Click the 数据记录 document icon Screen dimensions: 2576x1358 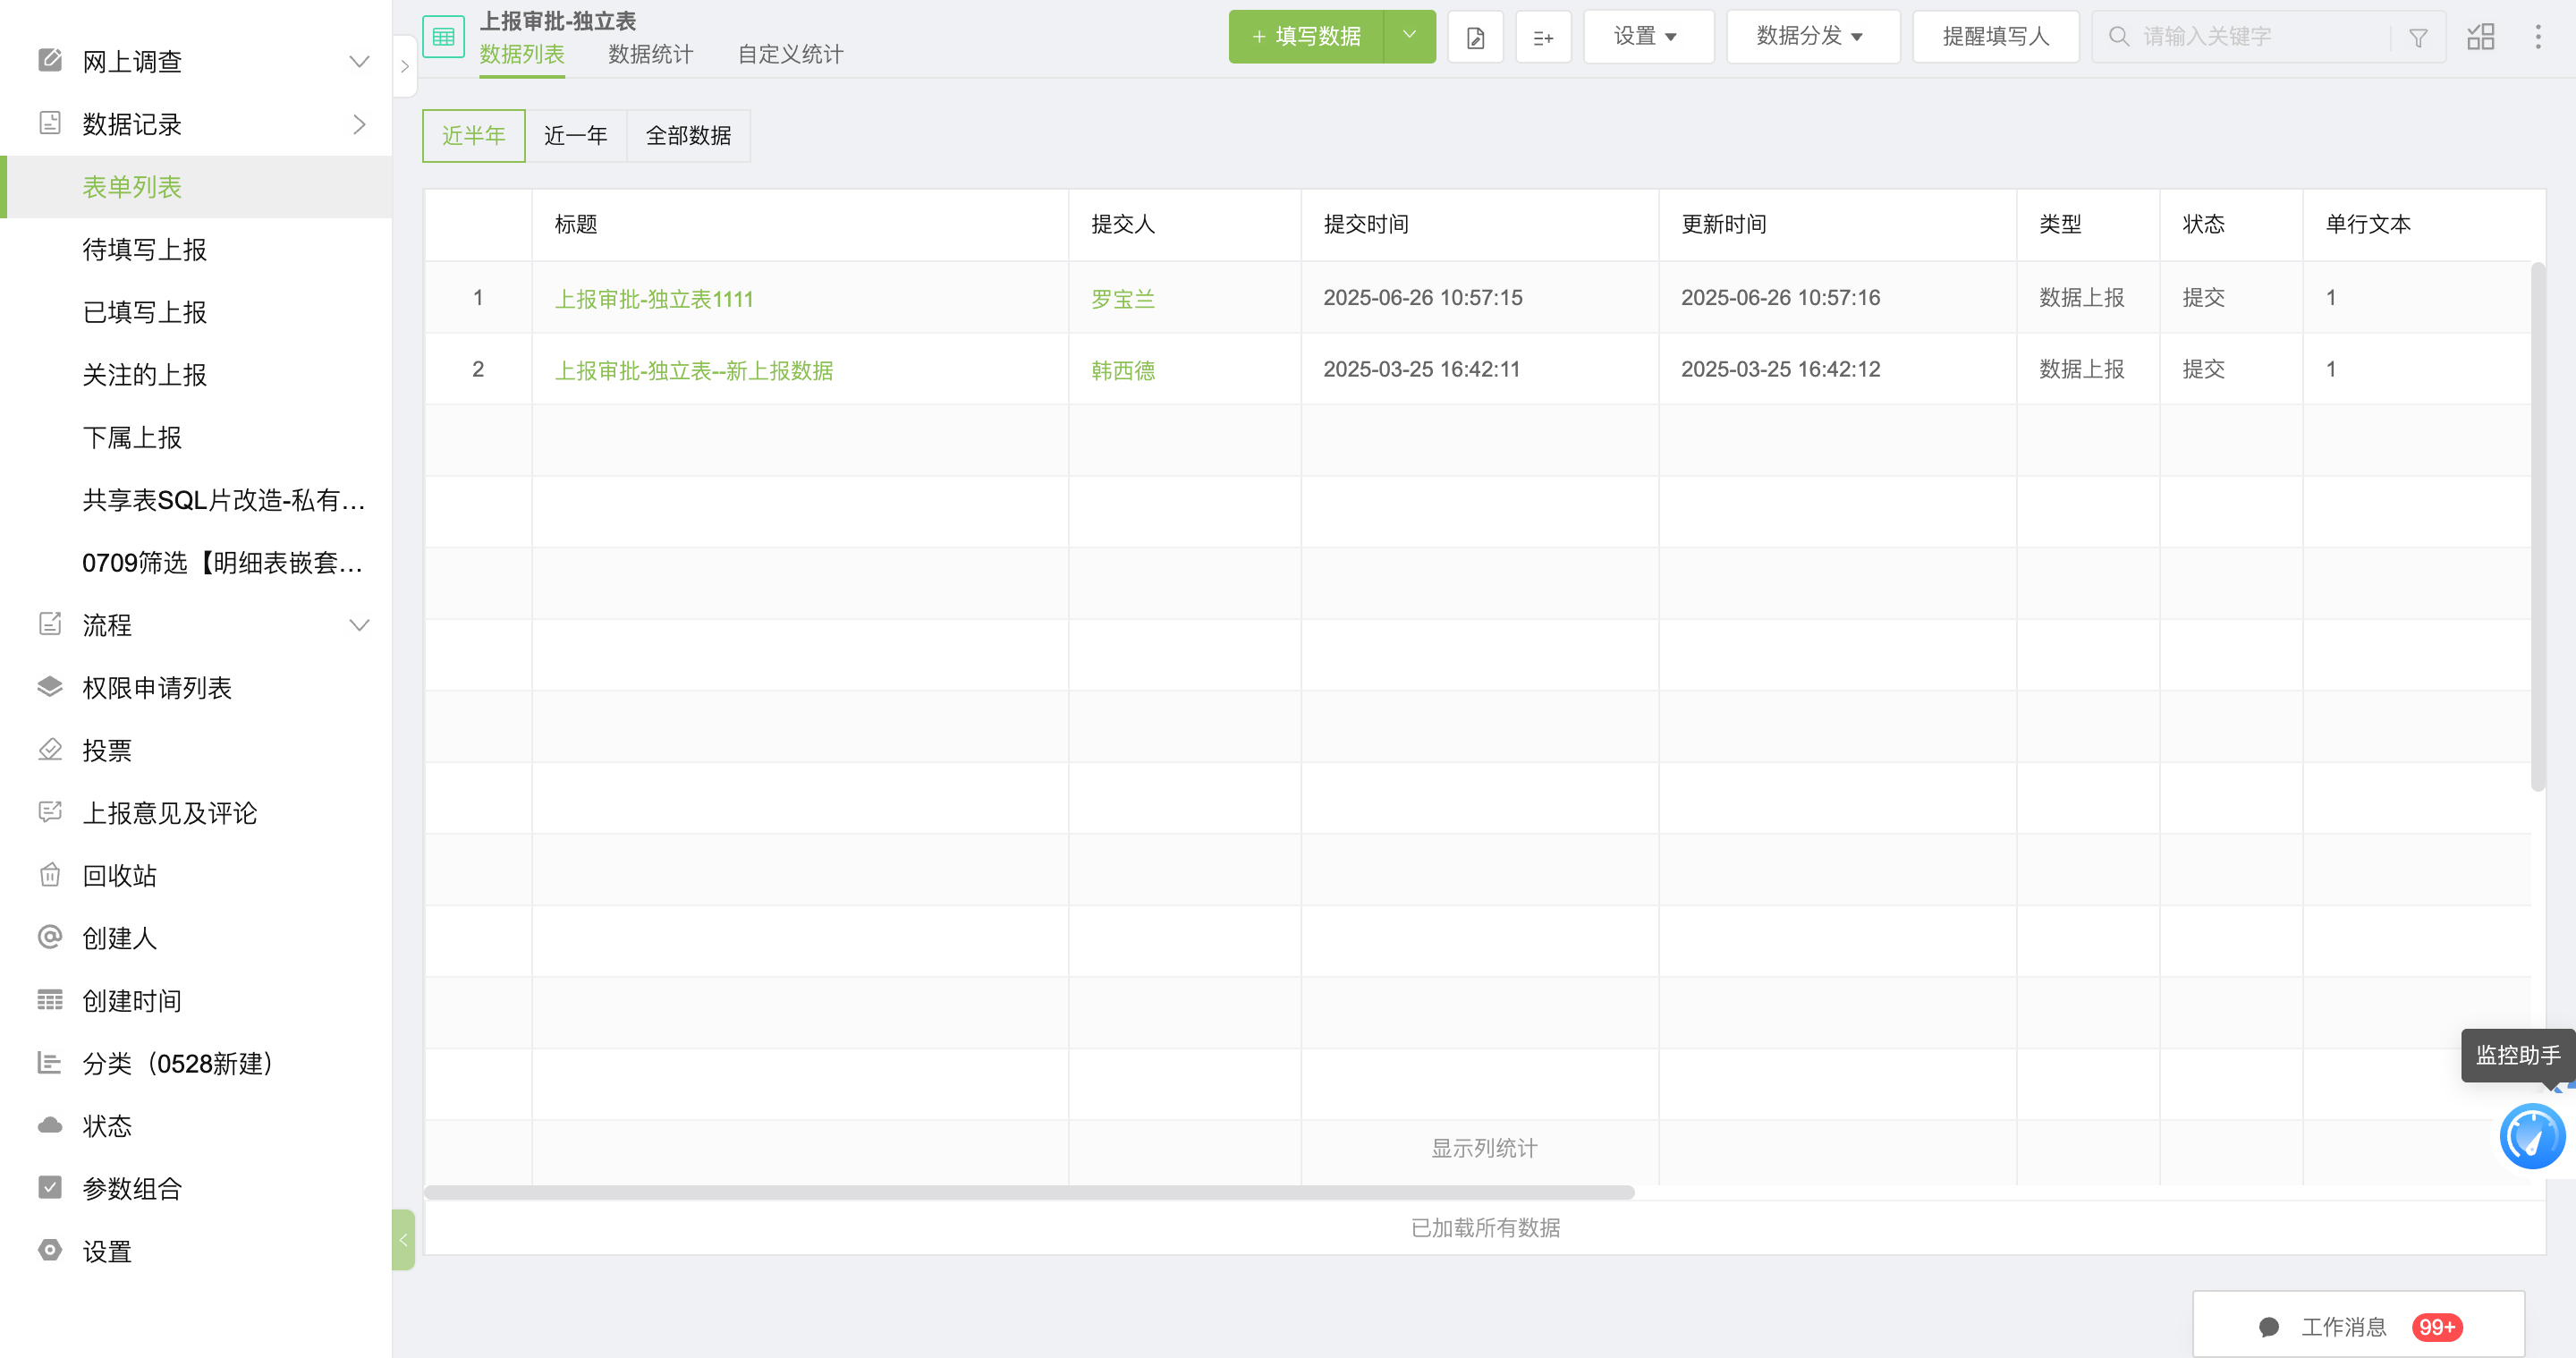[50, 123]
